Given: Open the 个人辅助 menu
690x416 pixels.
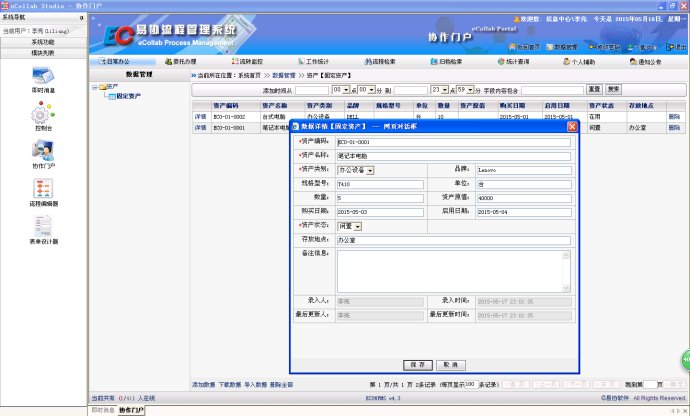Looking at the screenshot, I should pyautogui.click(x=579, y=62).
